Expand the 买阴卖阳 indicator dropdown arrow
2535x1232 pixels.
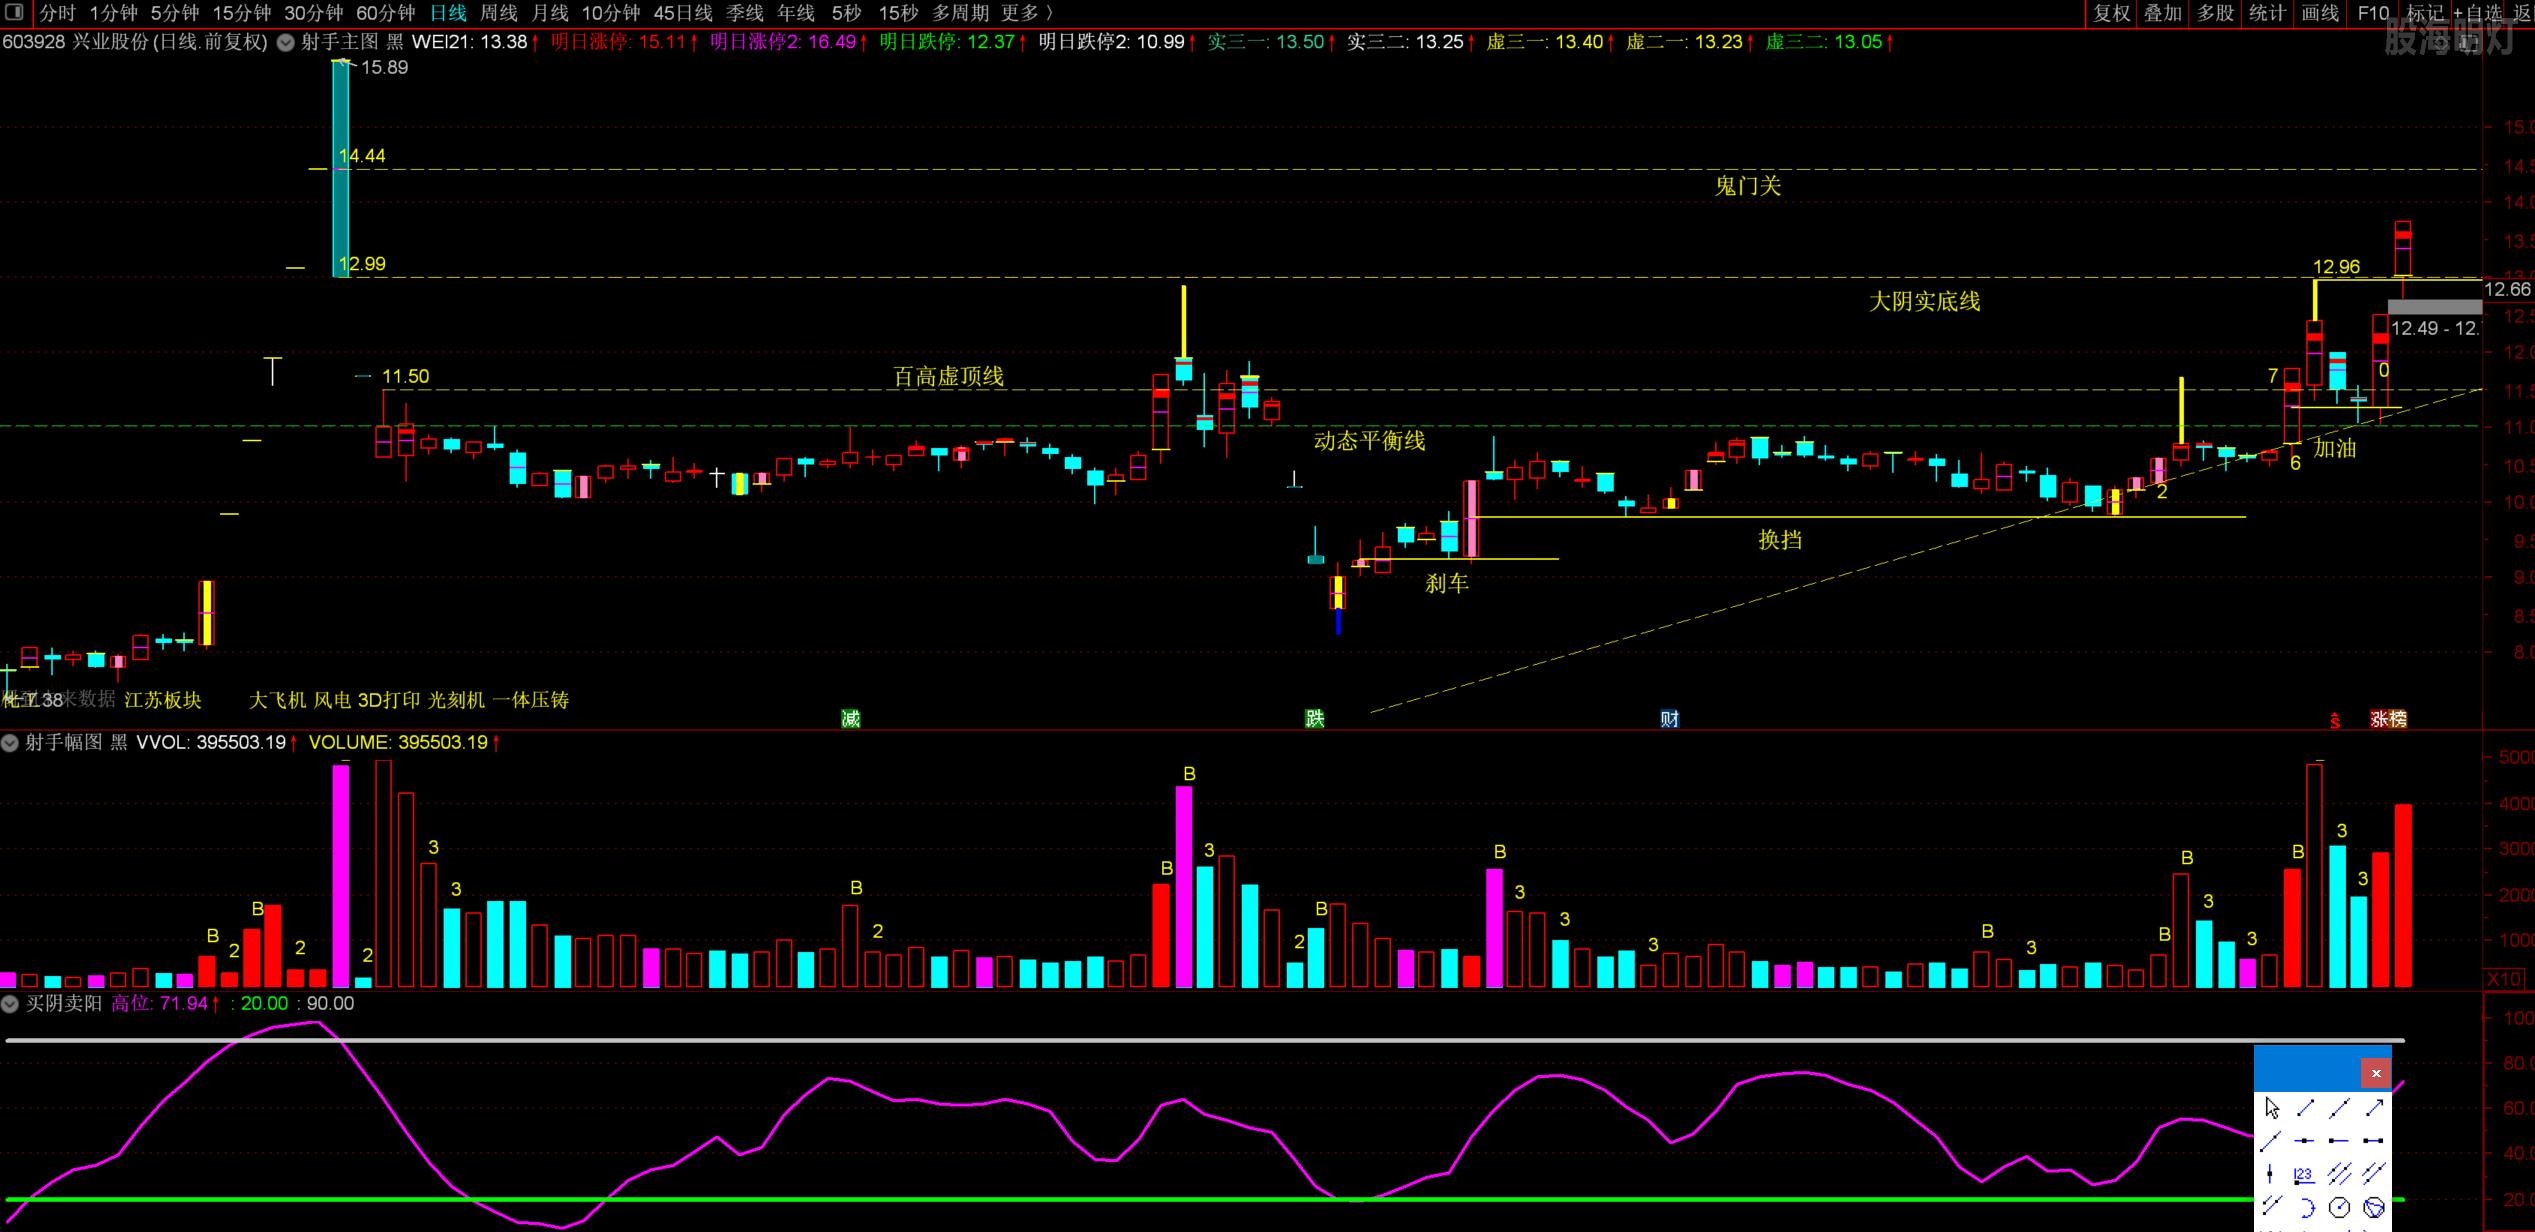10,1003
